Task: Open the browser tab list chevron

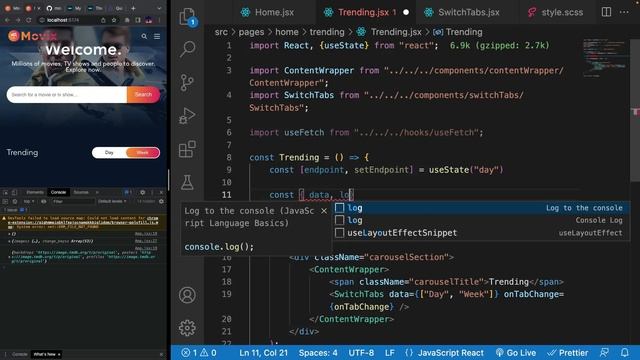Action: [159, 8]
